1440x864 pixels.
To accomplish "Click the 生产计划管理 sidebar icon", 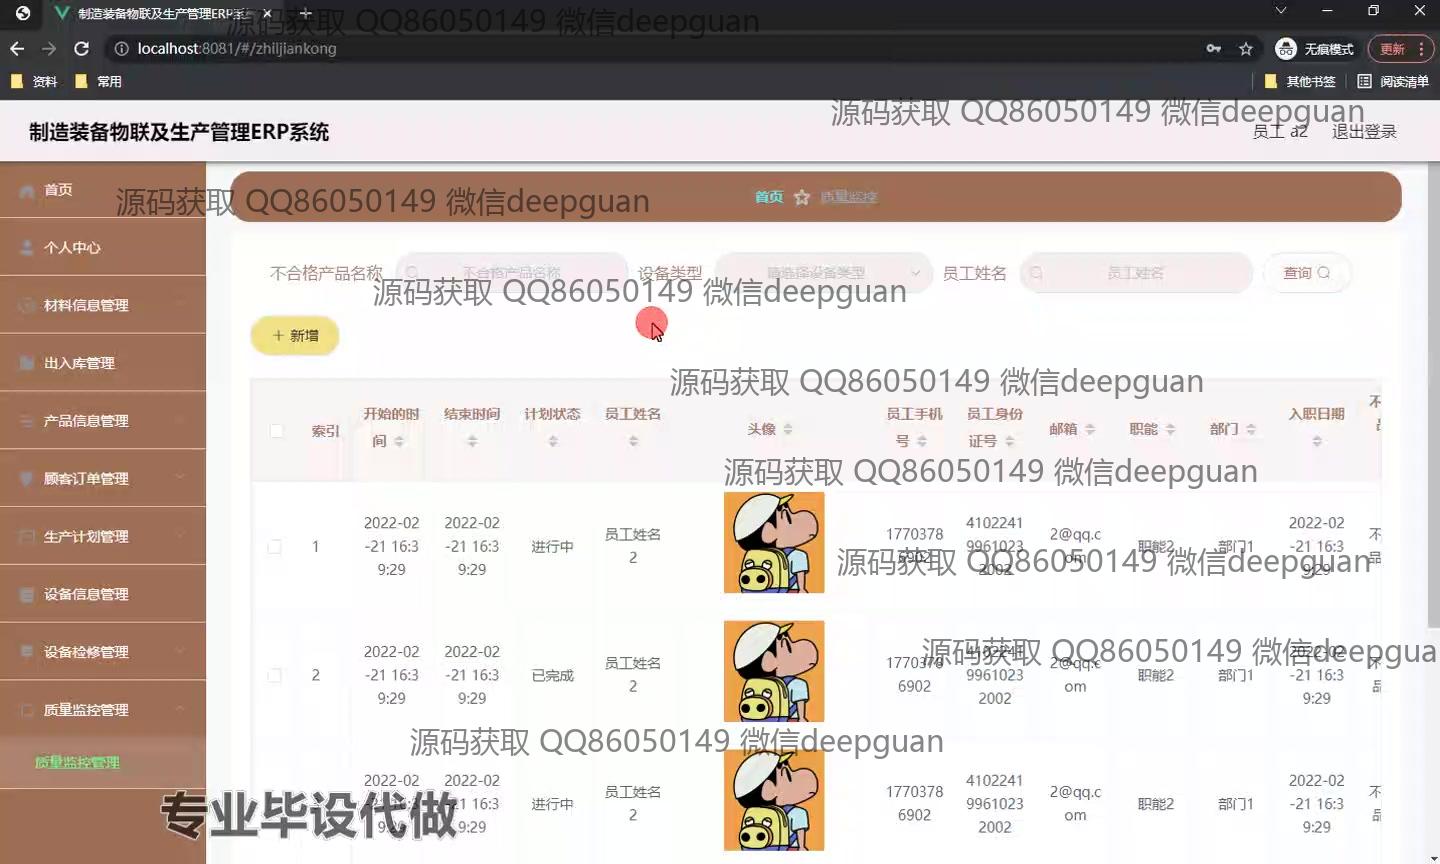I will (27, 537).
